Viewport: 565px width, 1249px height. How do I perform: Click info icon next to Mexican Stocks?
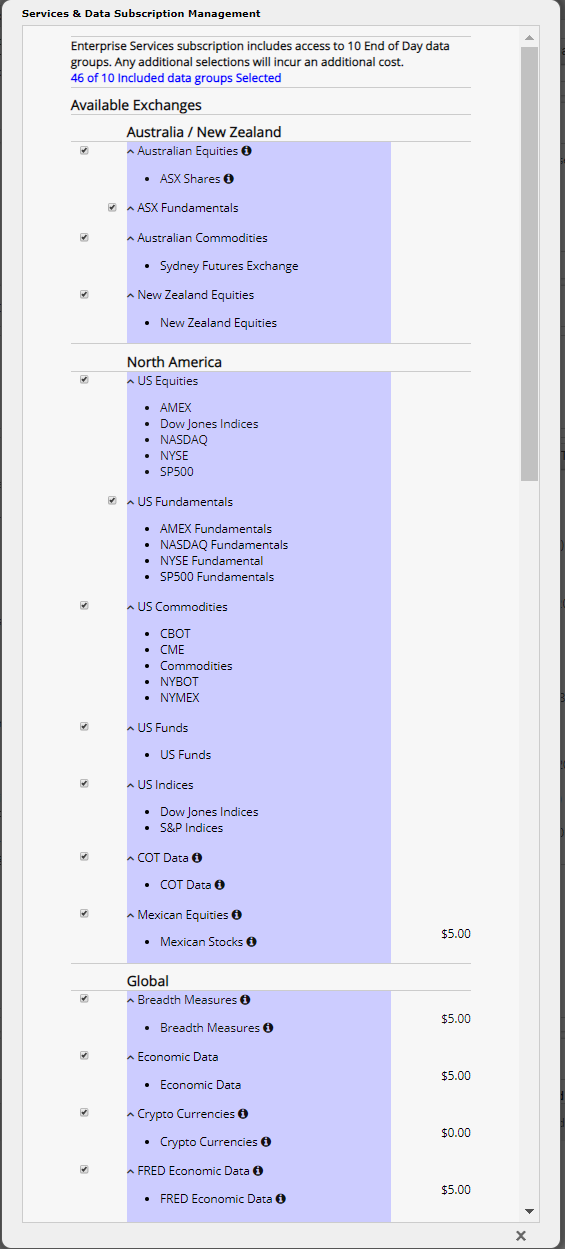click(251, 942)
